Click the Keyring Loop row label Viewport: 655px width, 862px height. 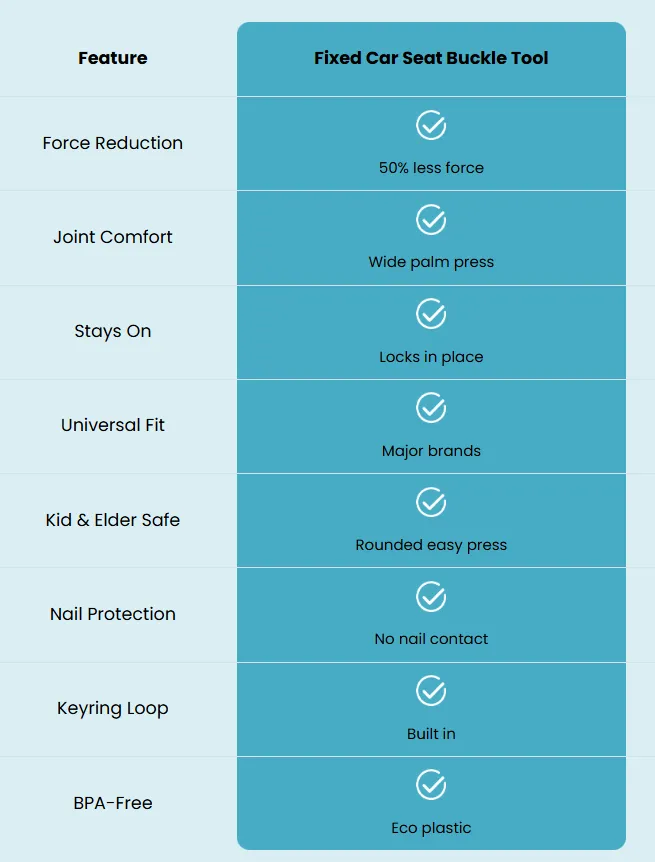pos(113,708)
